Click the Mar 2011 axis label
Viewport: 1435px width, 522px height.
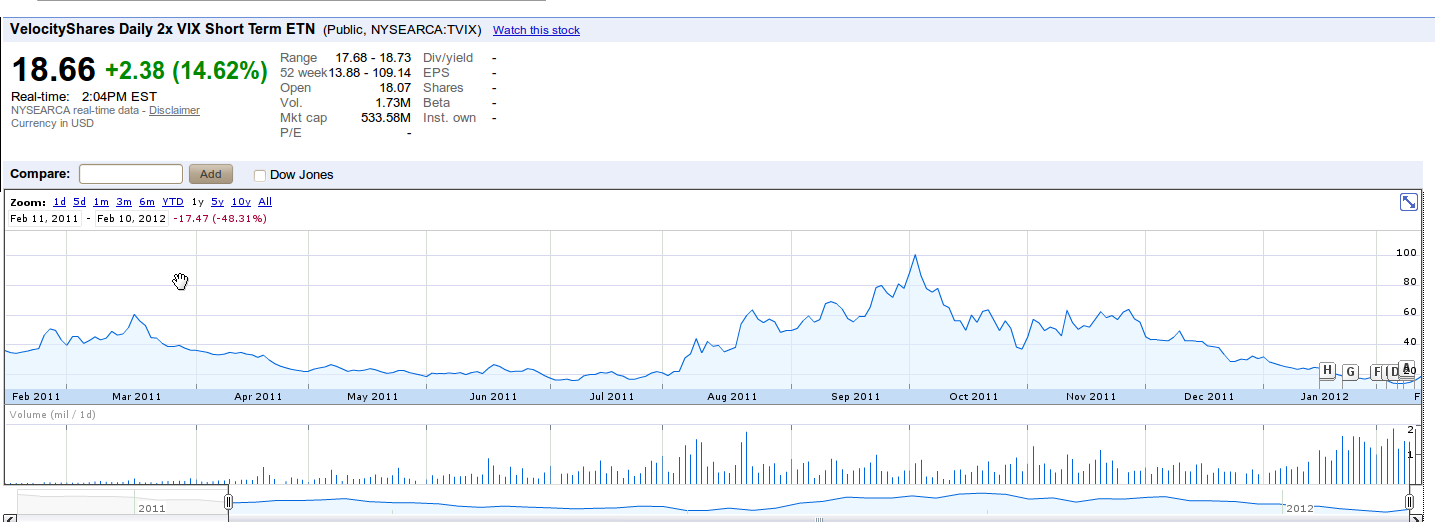(x=137, y=397)
